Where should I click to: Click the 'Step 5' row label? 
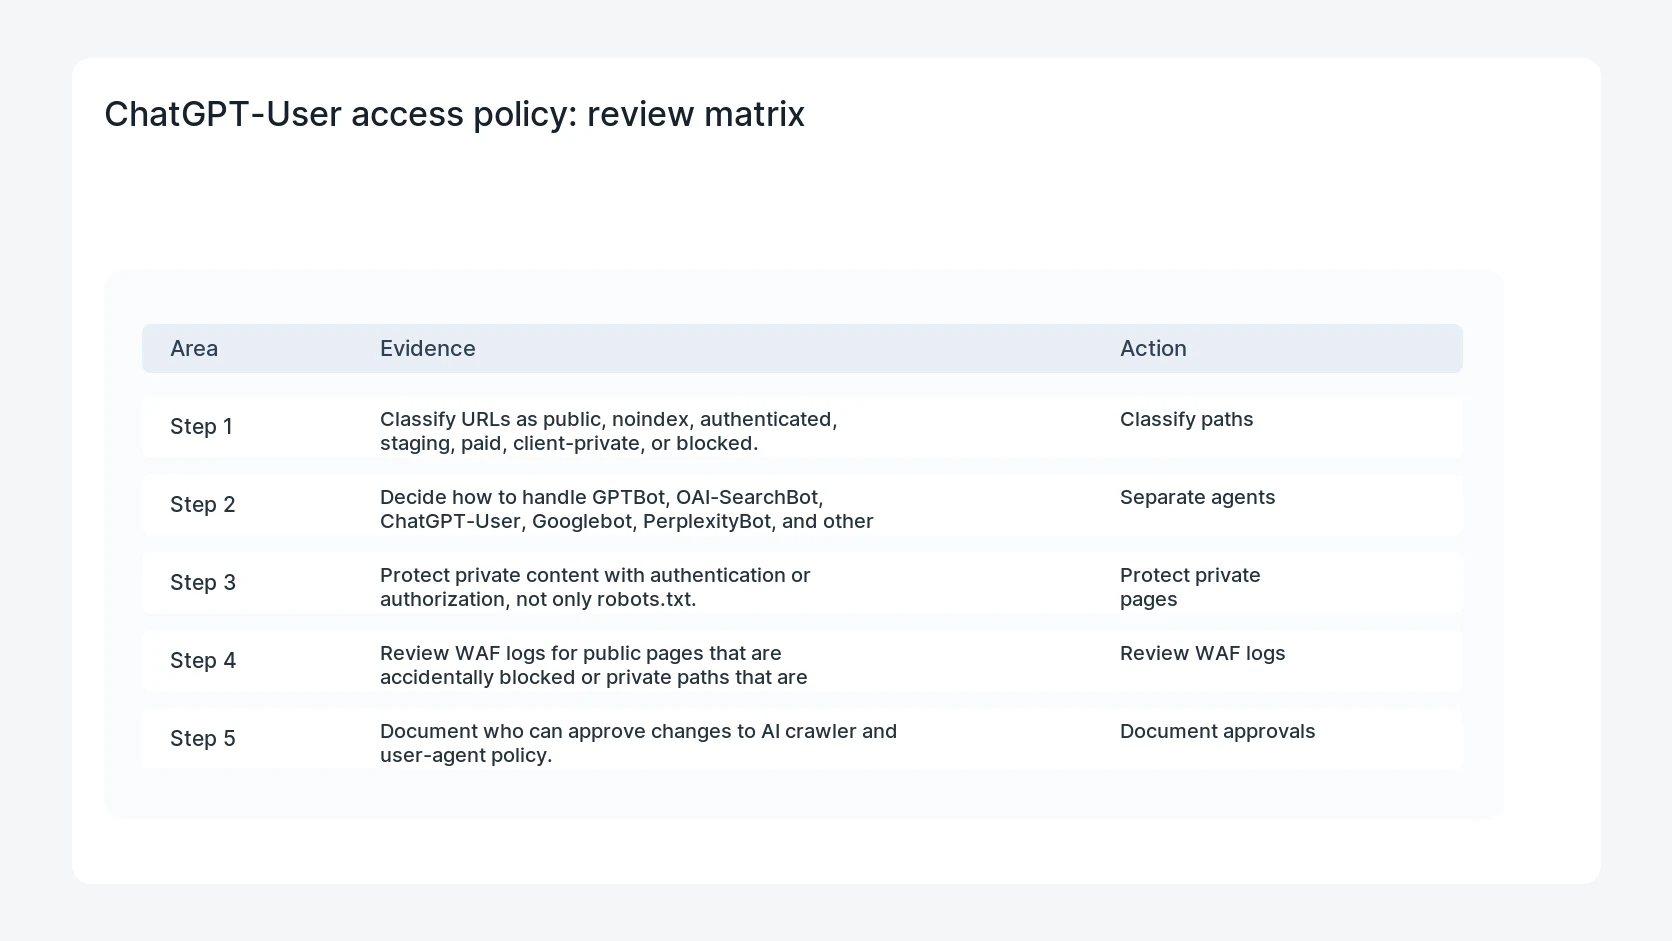coord(203,738)
